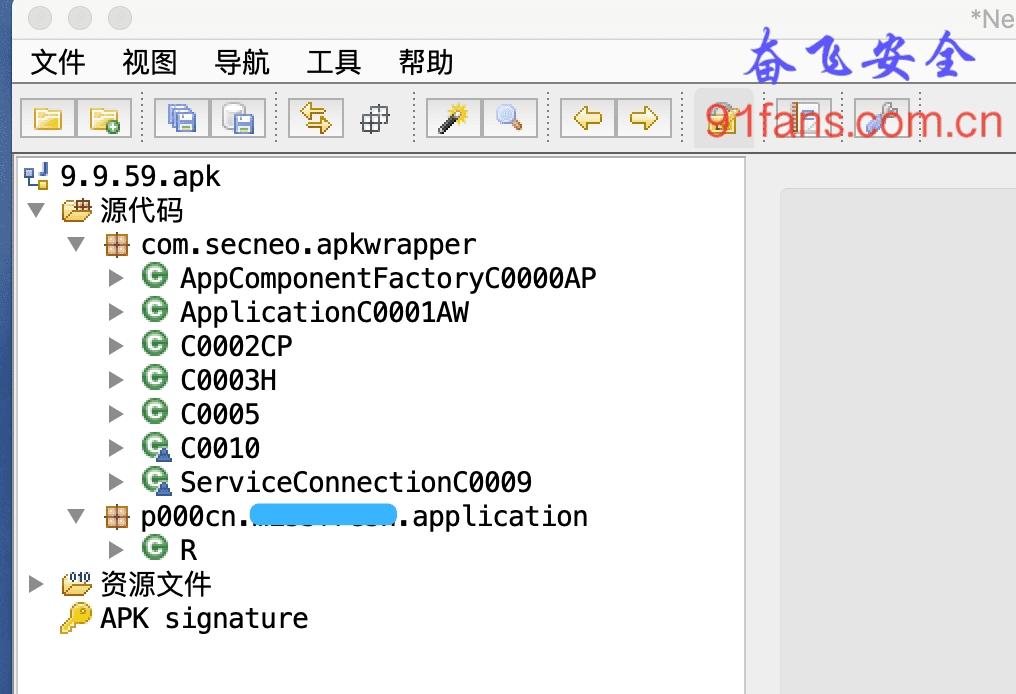The width and height of the screenshot is (1016, 694).
Task: Click the ApplicationC0001AW class icon
Action: coord(155,310)
